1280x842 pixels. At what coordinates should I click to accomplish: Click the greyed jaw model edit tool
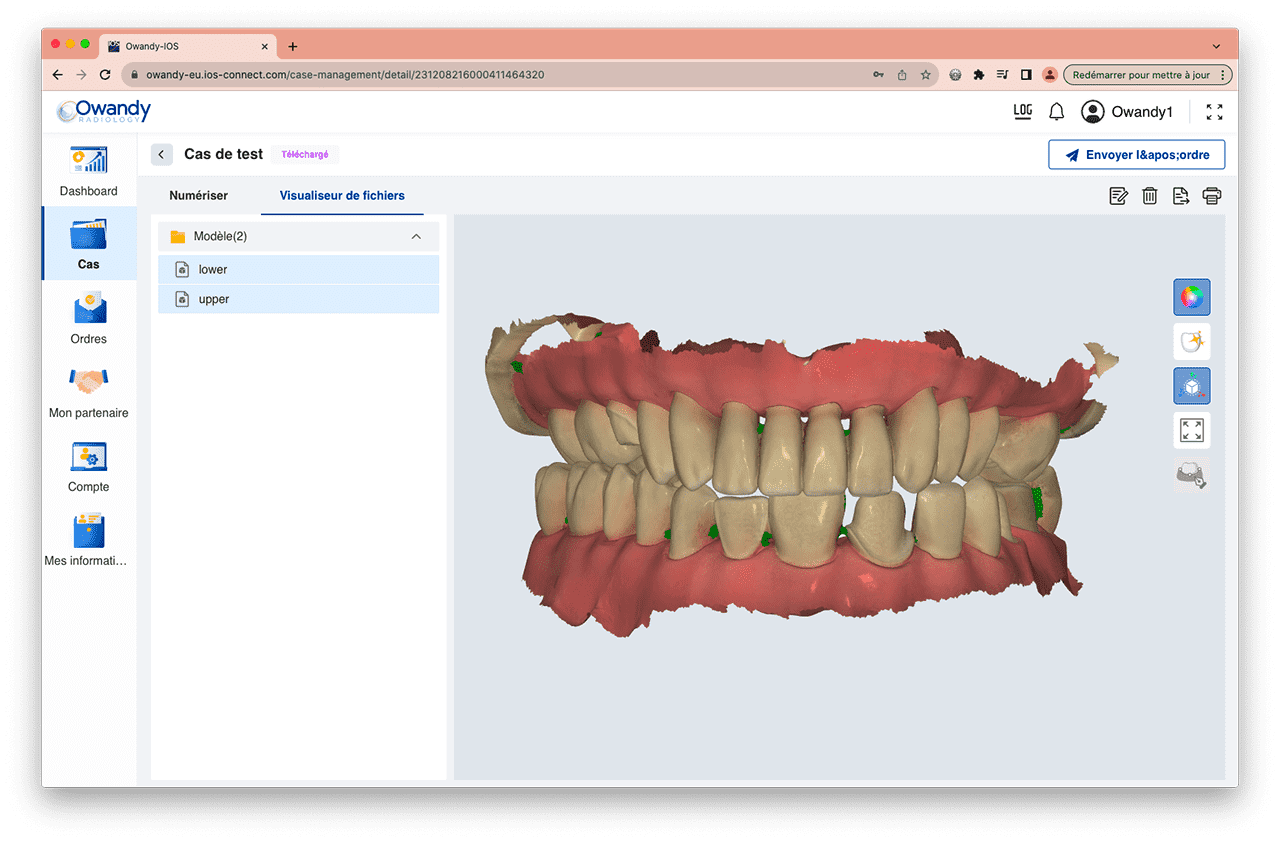point(1191,476)
